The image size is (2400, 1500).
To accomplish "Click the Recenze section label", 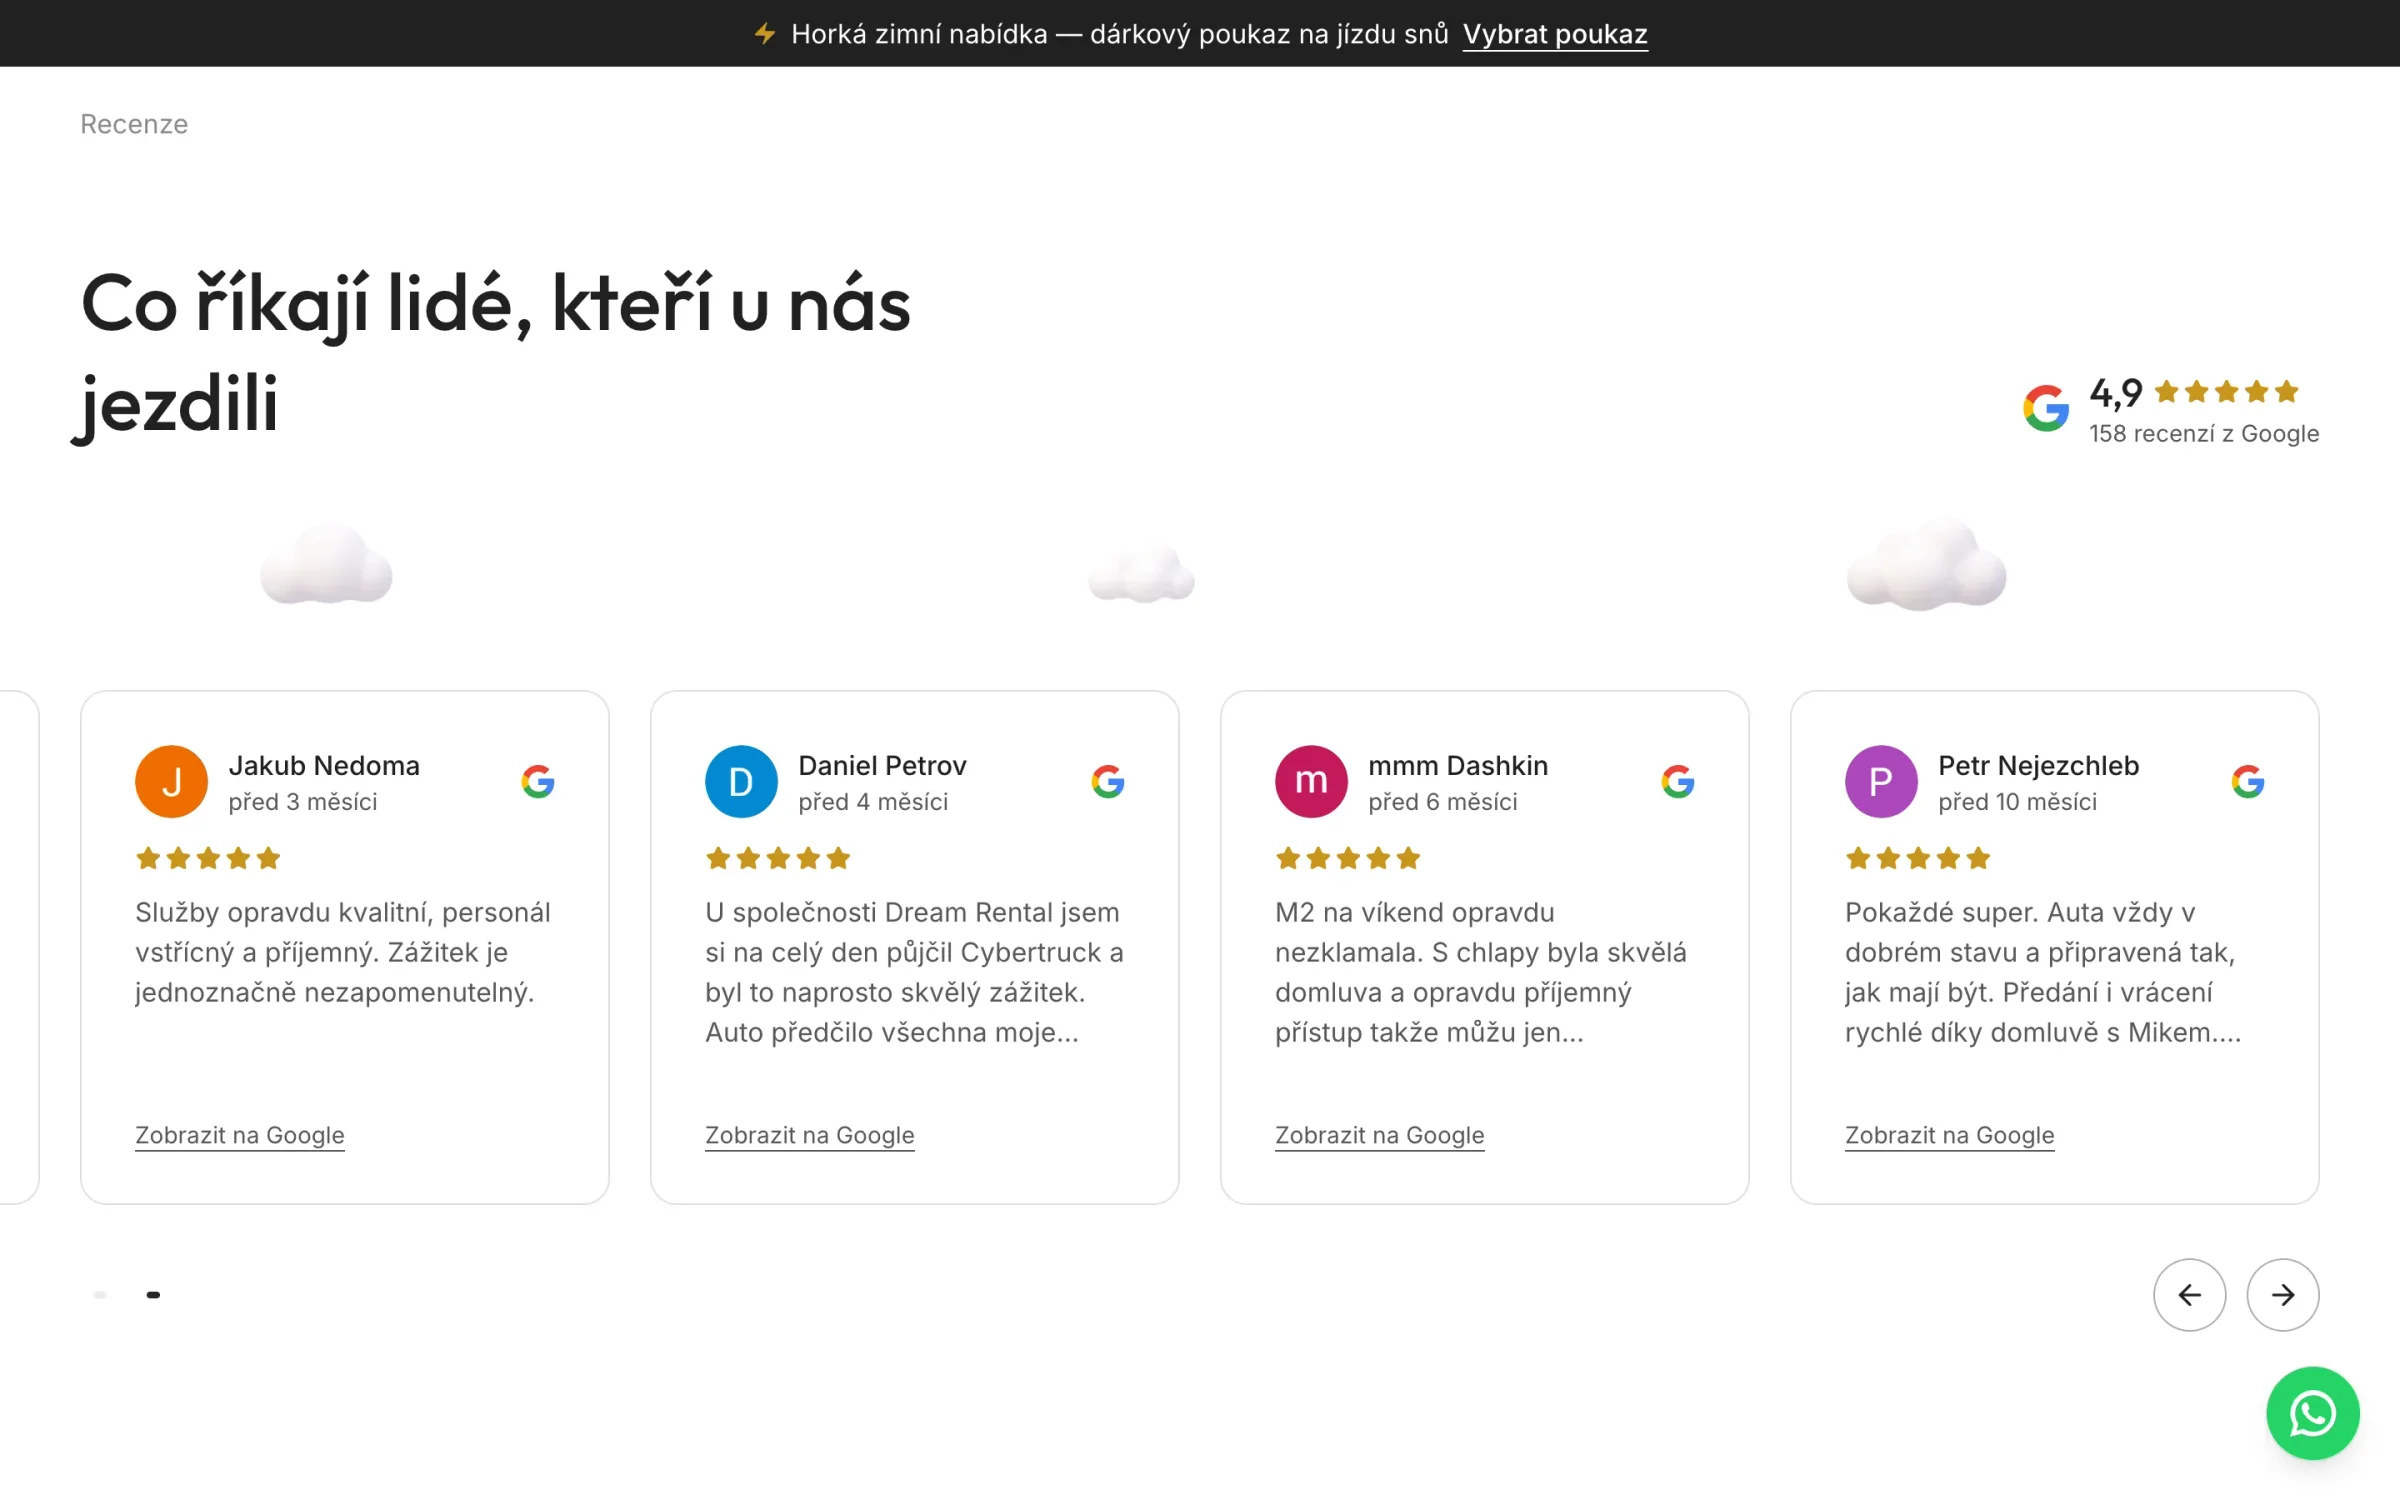I will 134,124.
